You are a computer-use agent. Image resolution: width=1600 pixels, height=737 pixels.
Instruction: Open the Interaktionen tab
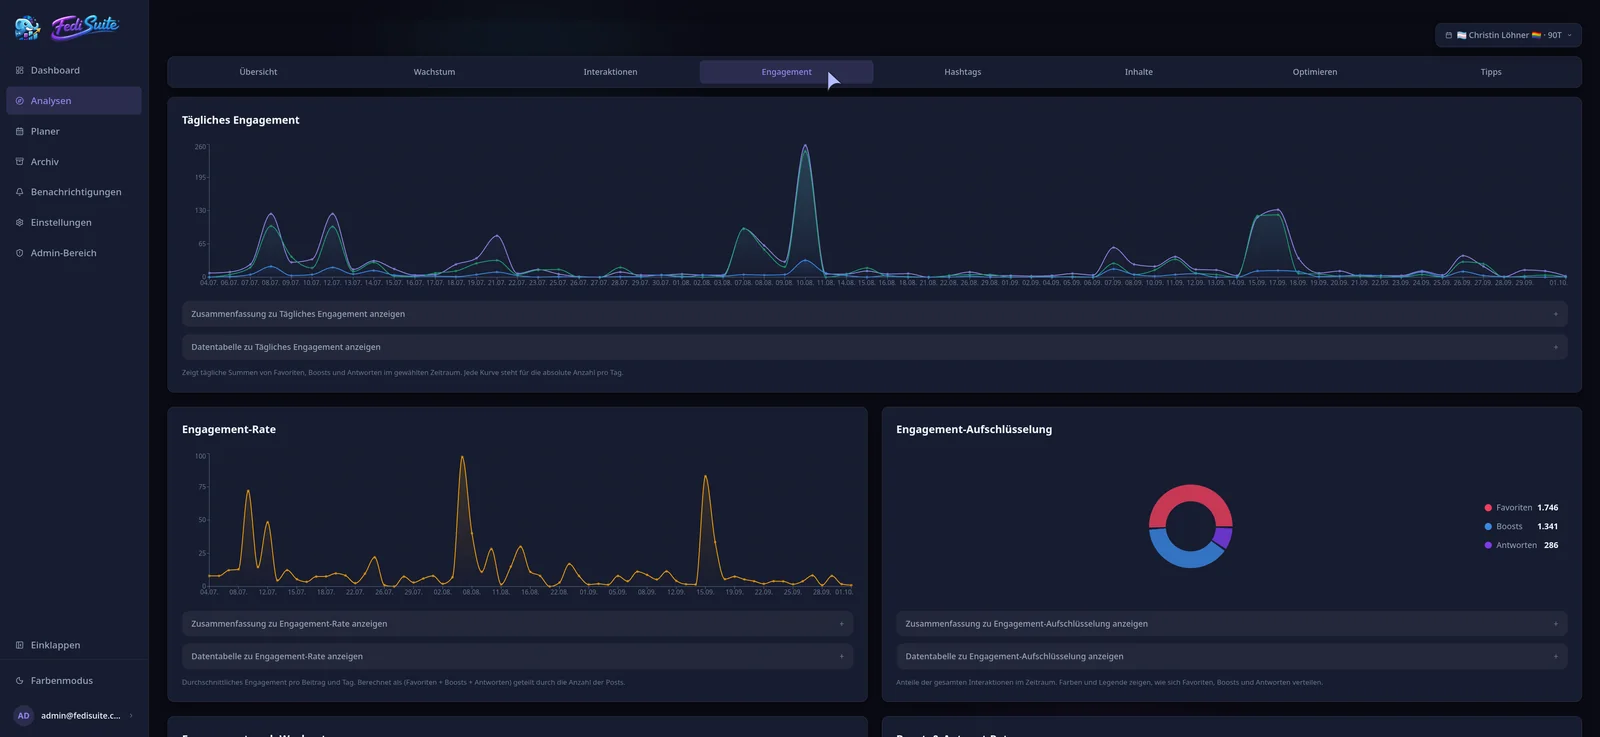[x=610, y=72]
